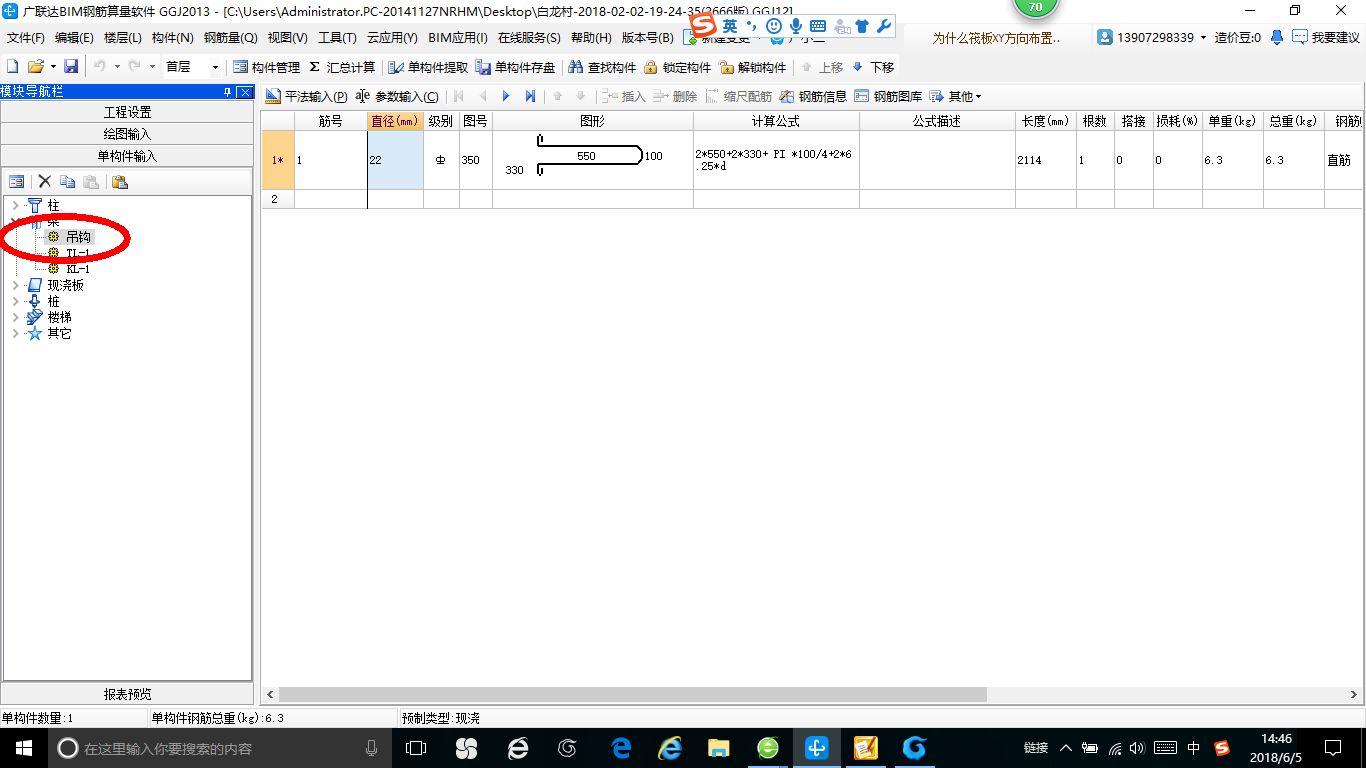Open the 单构件输入 section

tap(127, 156)
